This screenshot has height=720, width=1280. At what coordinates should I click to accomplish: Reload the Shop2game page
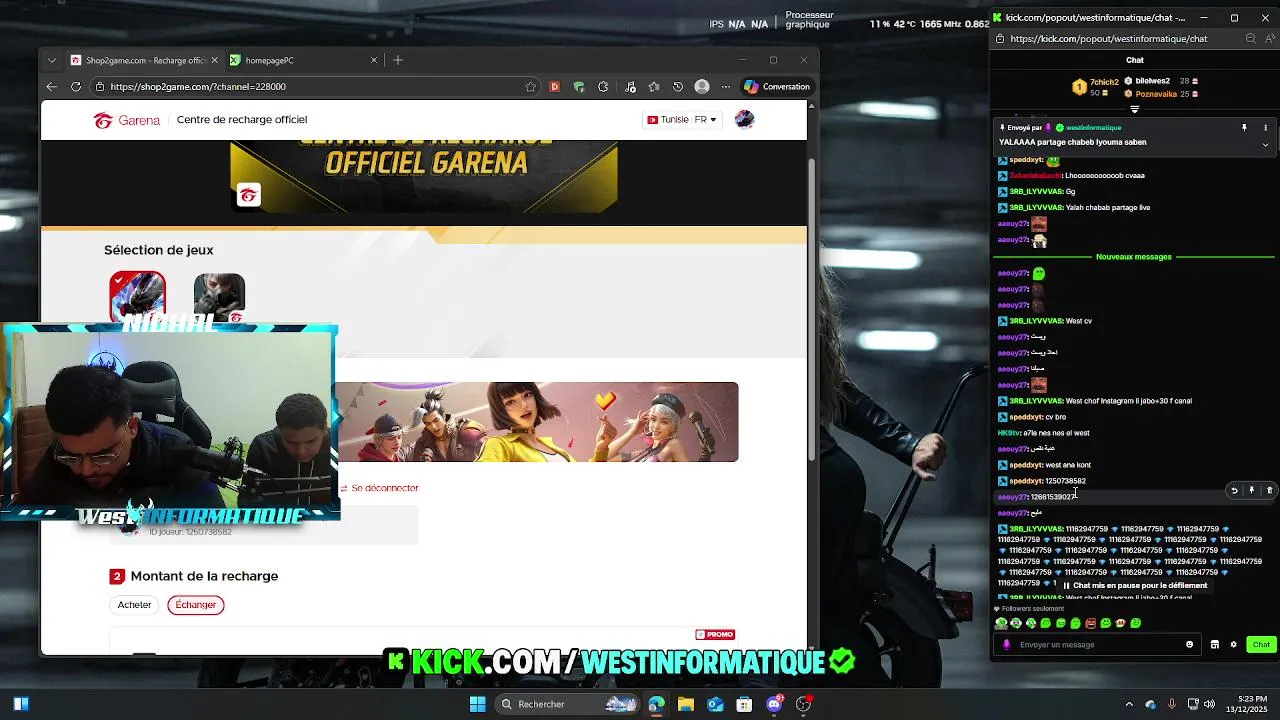click(x=76, y=87)
